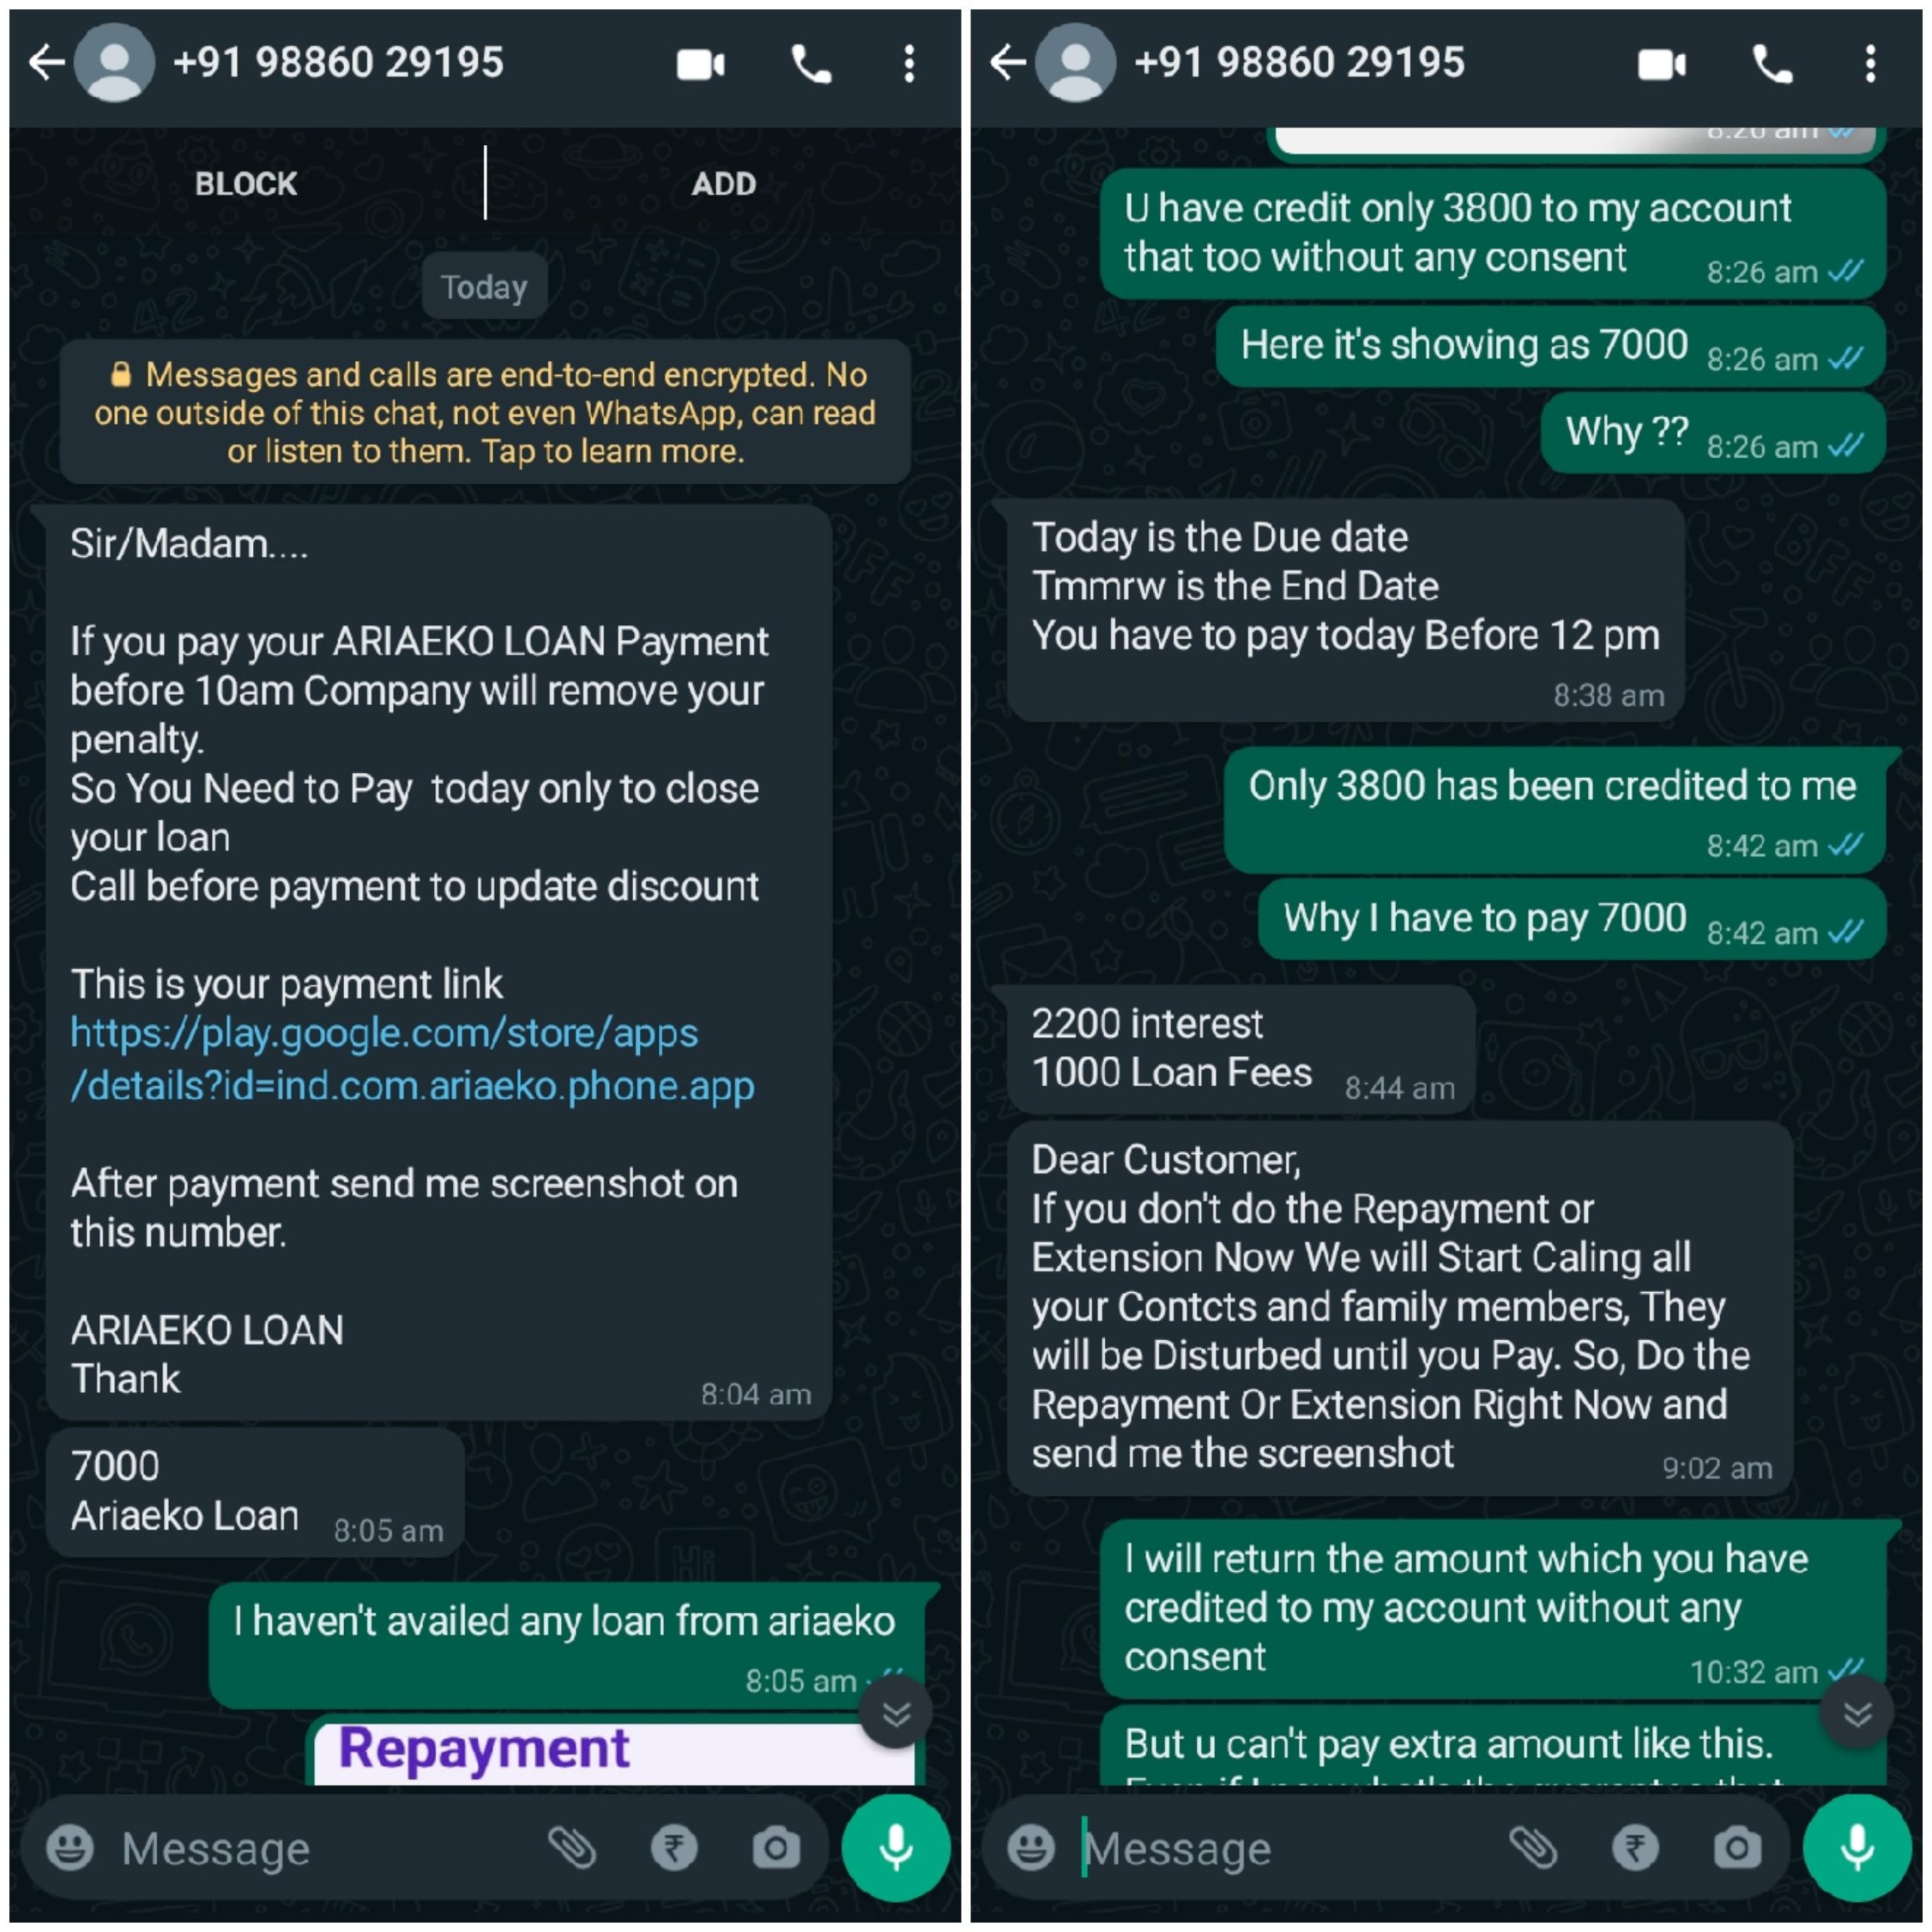Tap ADD to save the contact
This screenshot has height=1932, width=1932.
(724, 184)
